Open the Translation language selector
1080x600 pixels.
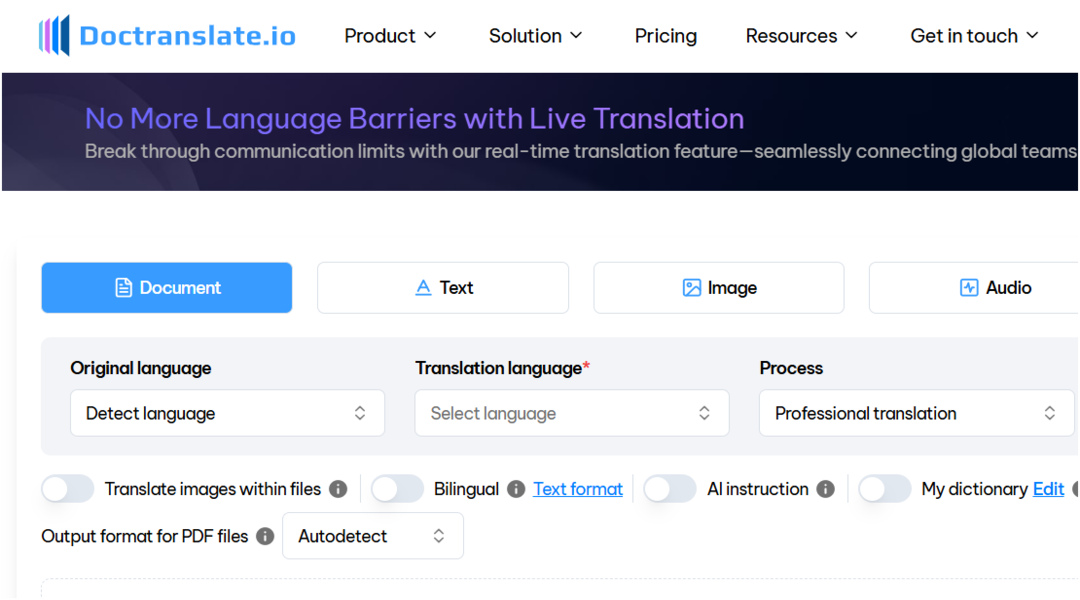(x=572, y=413)
